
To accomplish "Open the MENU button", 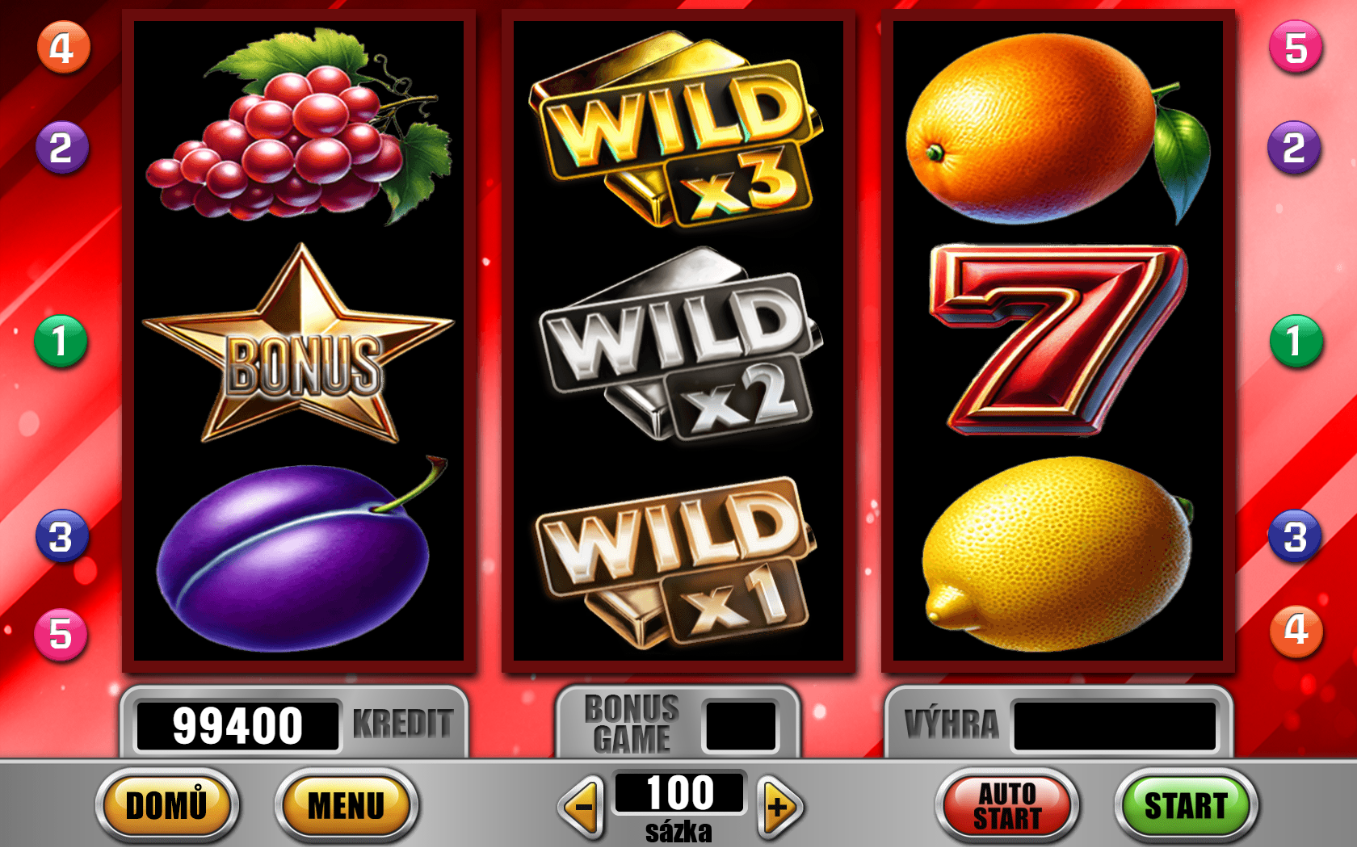I will (x=346, y=806).
